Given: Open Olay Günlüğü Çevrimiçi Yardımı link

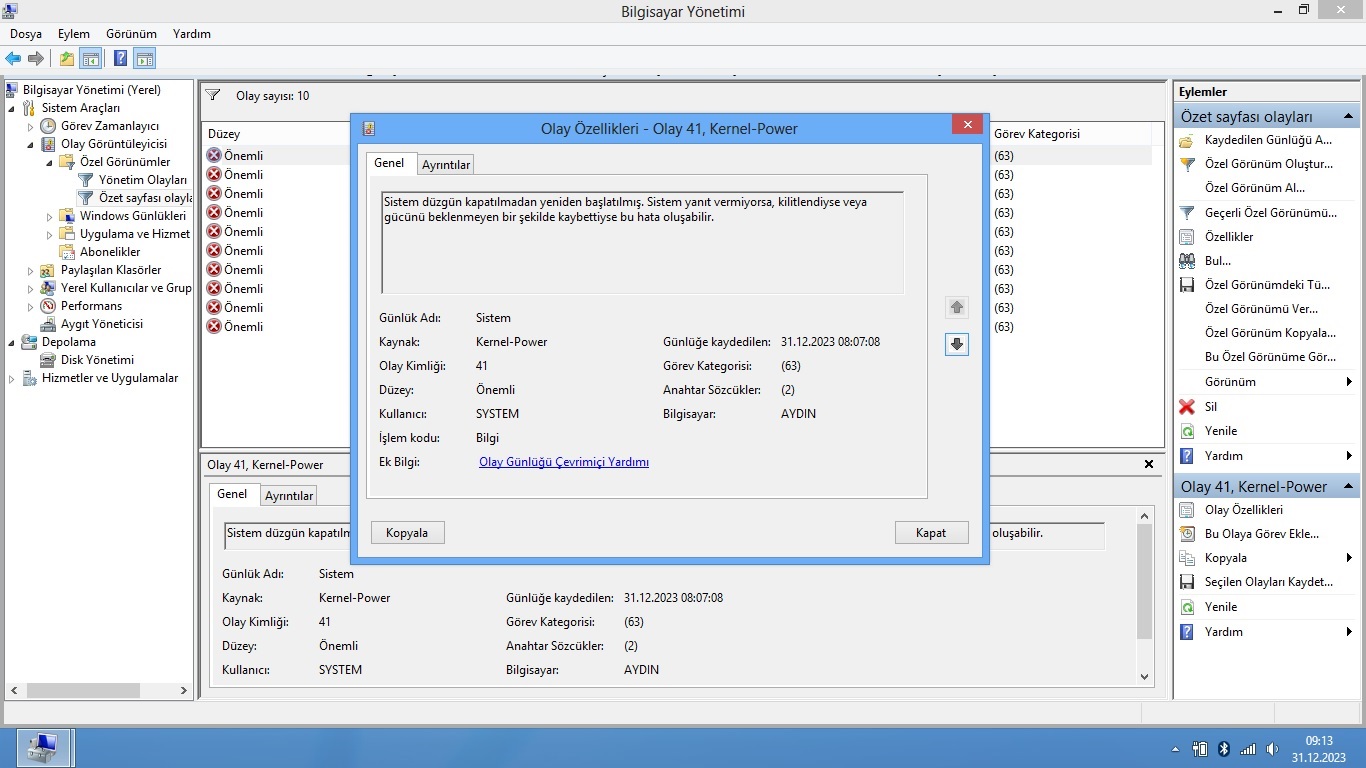Looking at the screenshot, I should [x=564, y=462].
